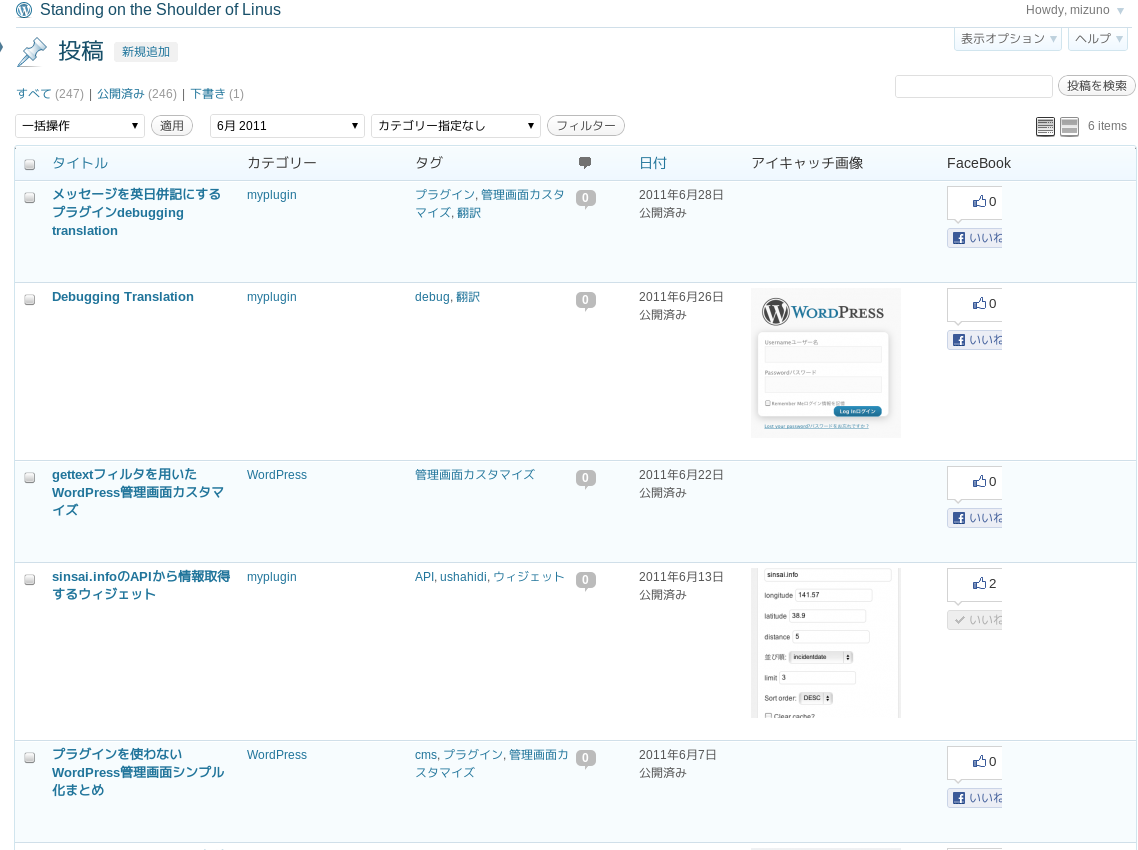Check the メッセージを英日併記にする post checkbox
The image size is (1138, 850).
(30, 197)
